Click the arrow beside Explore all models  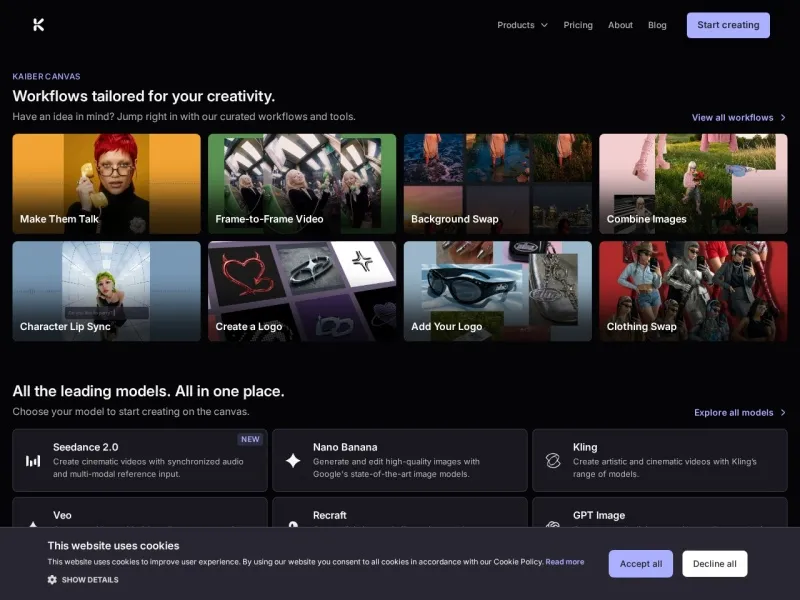(x=783, y=412)
